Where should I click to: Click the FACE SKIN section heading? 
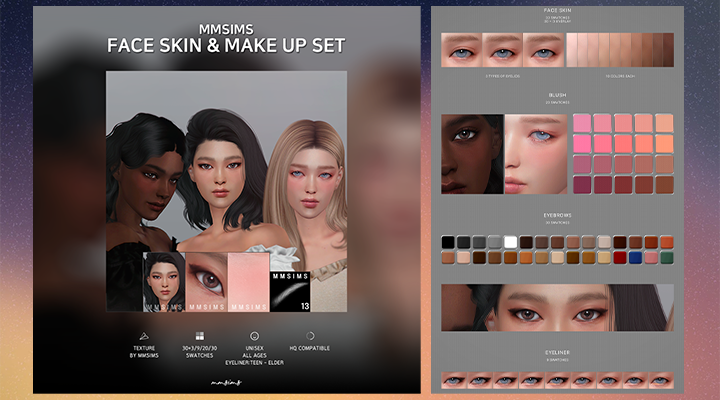557,11
